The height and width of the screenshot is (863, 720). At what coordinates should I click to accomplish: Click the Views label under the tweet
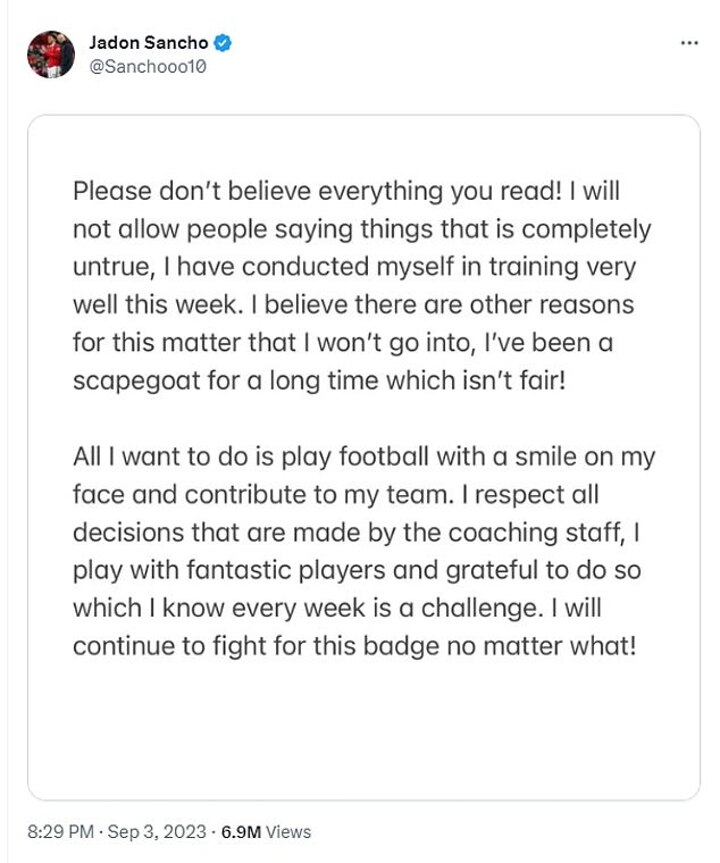pyautogui.click(x=289, y=832)
